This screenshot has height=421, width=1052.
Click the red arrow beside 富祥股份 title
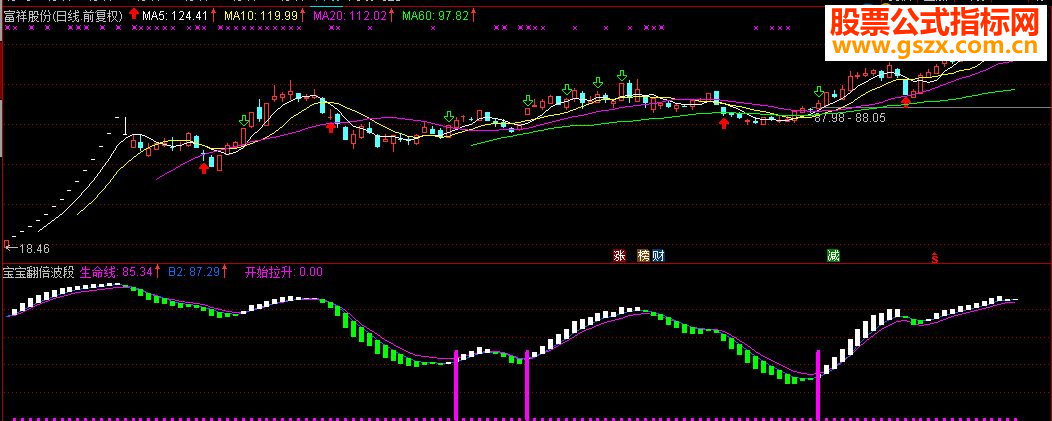point(134,14)
